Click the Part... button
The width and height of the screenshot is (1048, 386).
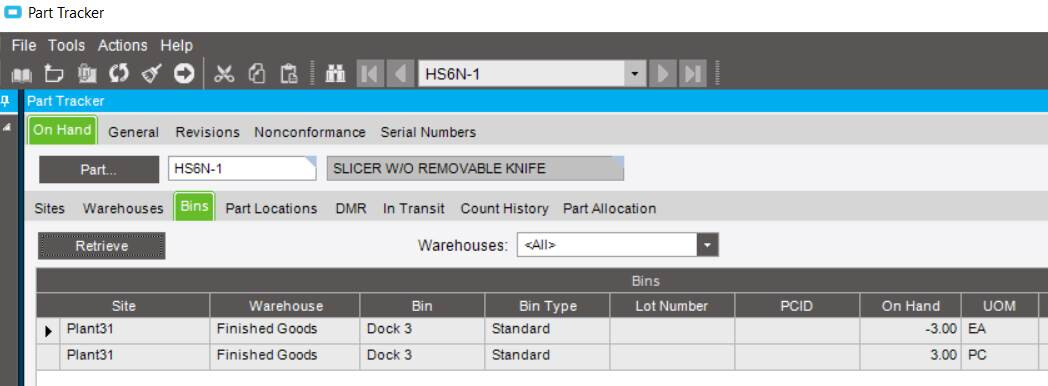click(99, 170)
